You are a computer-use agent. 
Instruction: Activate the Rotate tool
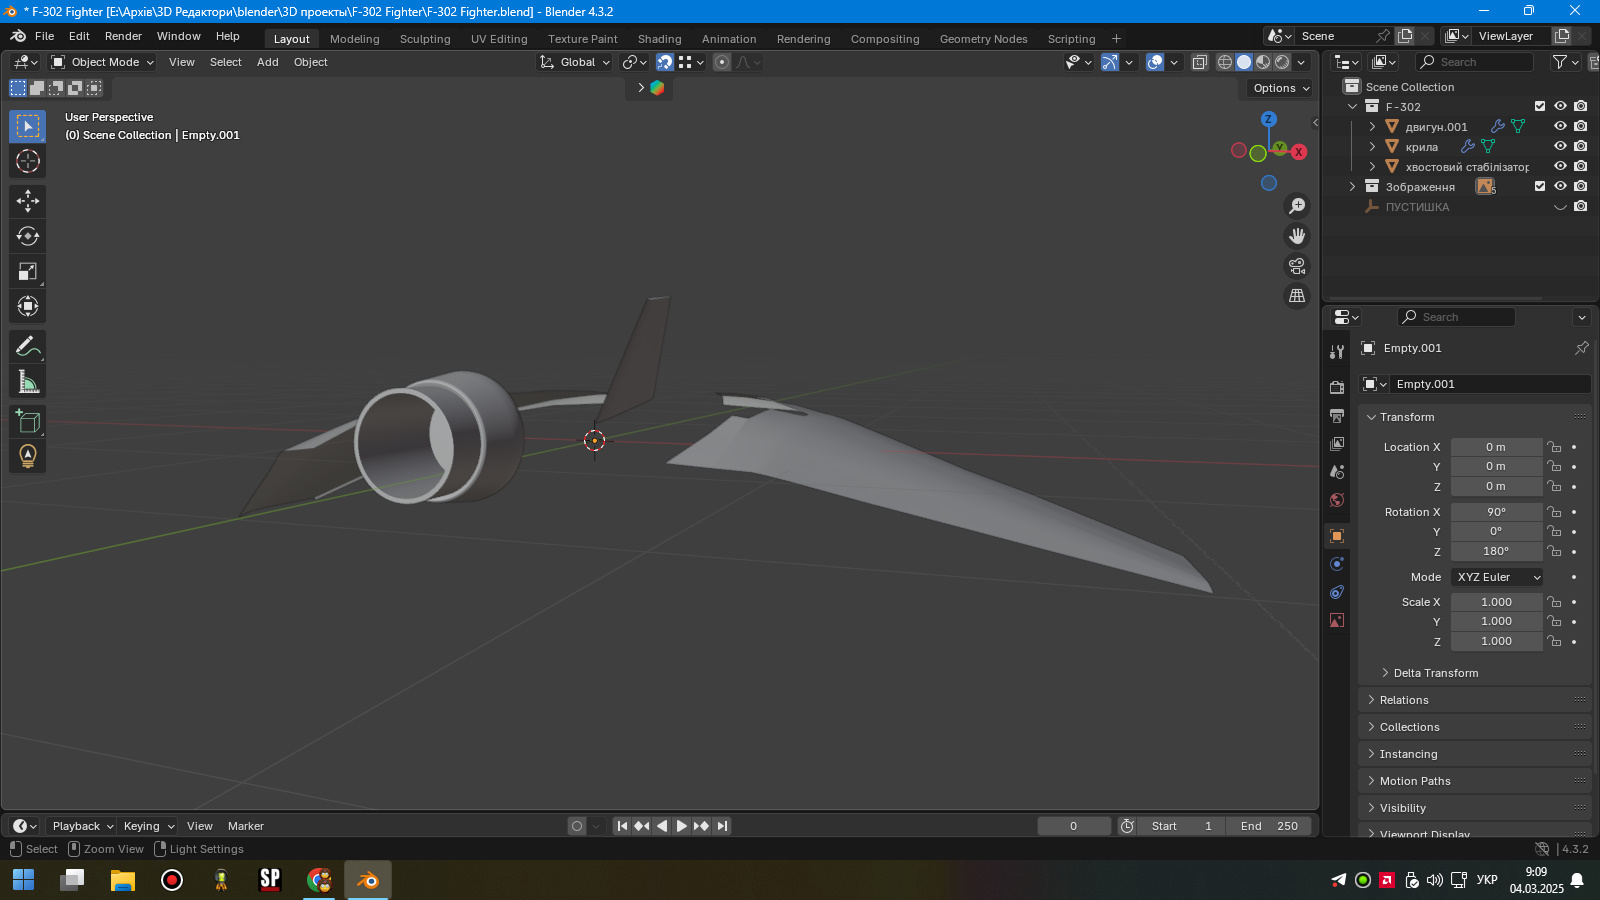28,236
